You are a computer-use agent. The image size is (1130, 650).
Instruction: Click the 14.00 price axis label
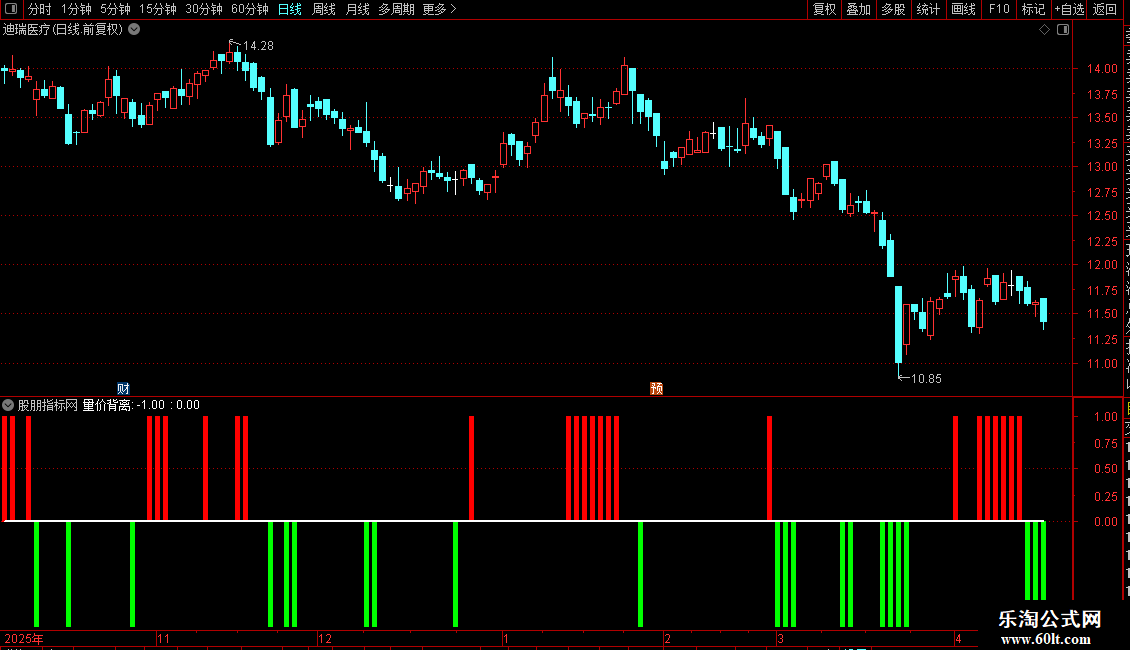point(1102,69)
